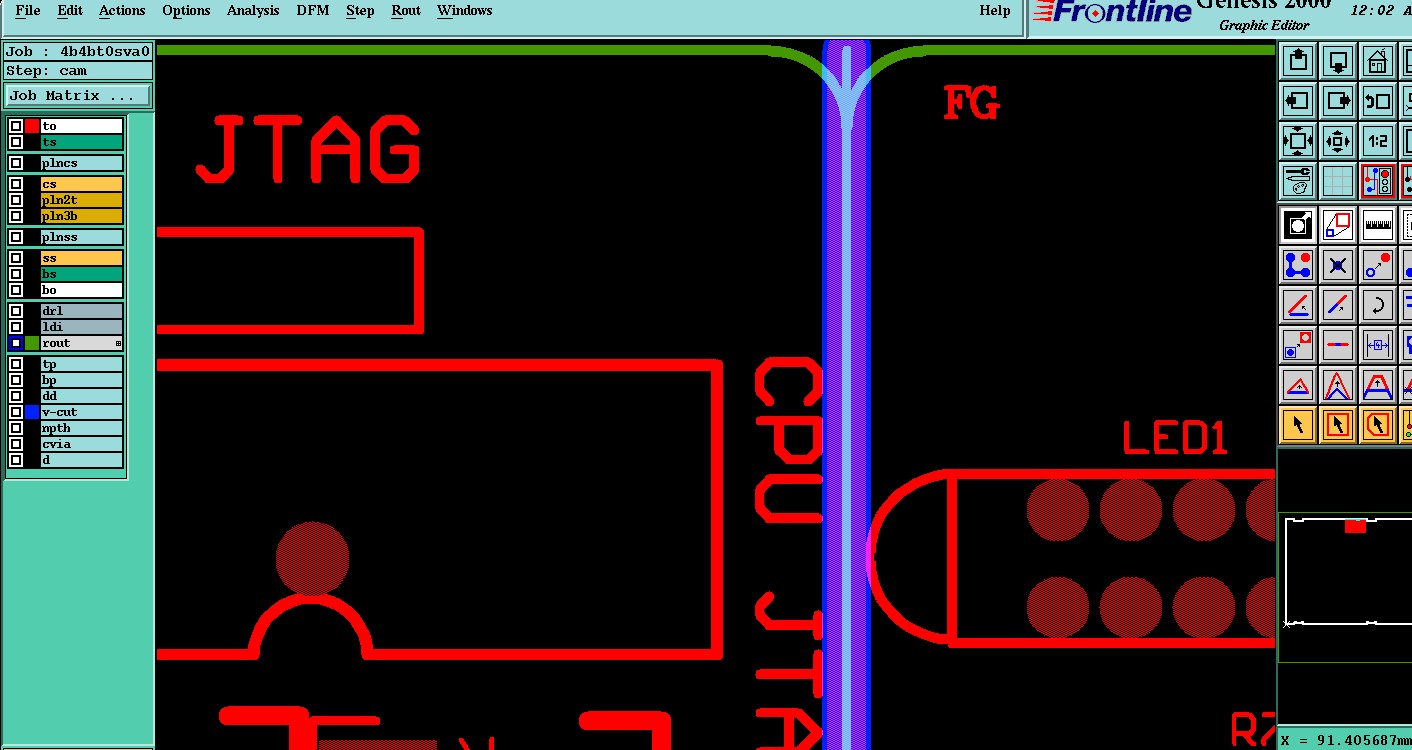The height and width of the screenshot is (750, 1412).
Task: Select the red-blue angle line tool
Action: tap(1297, 305)
